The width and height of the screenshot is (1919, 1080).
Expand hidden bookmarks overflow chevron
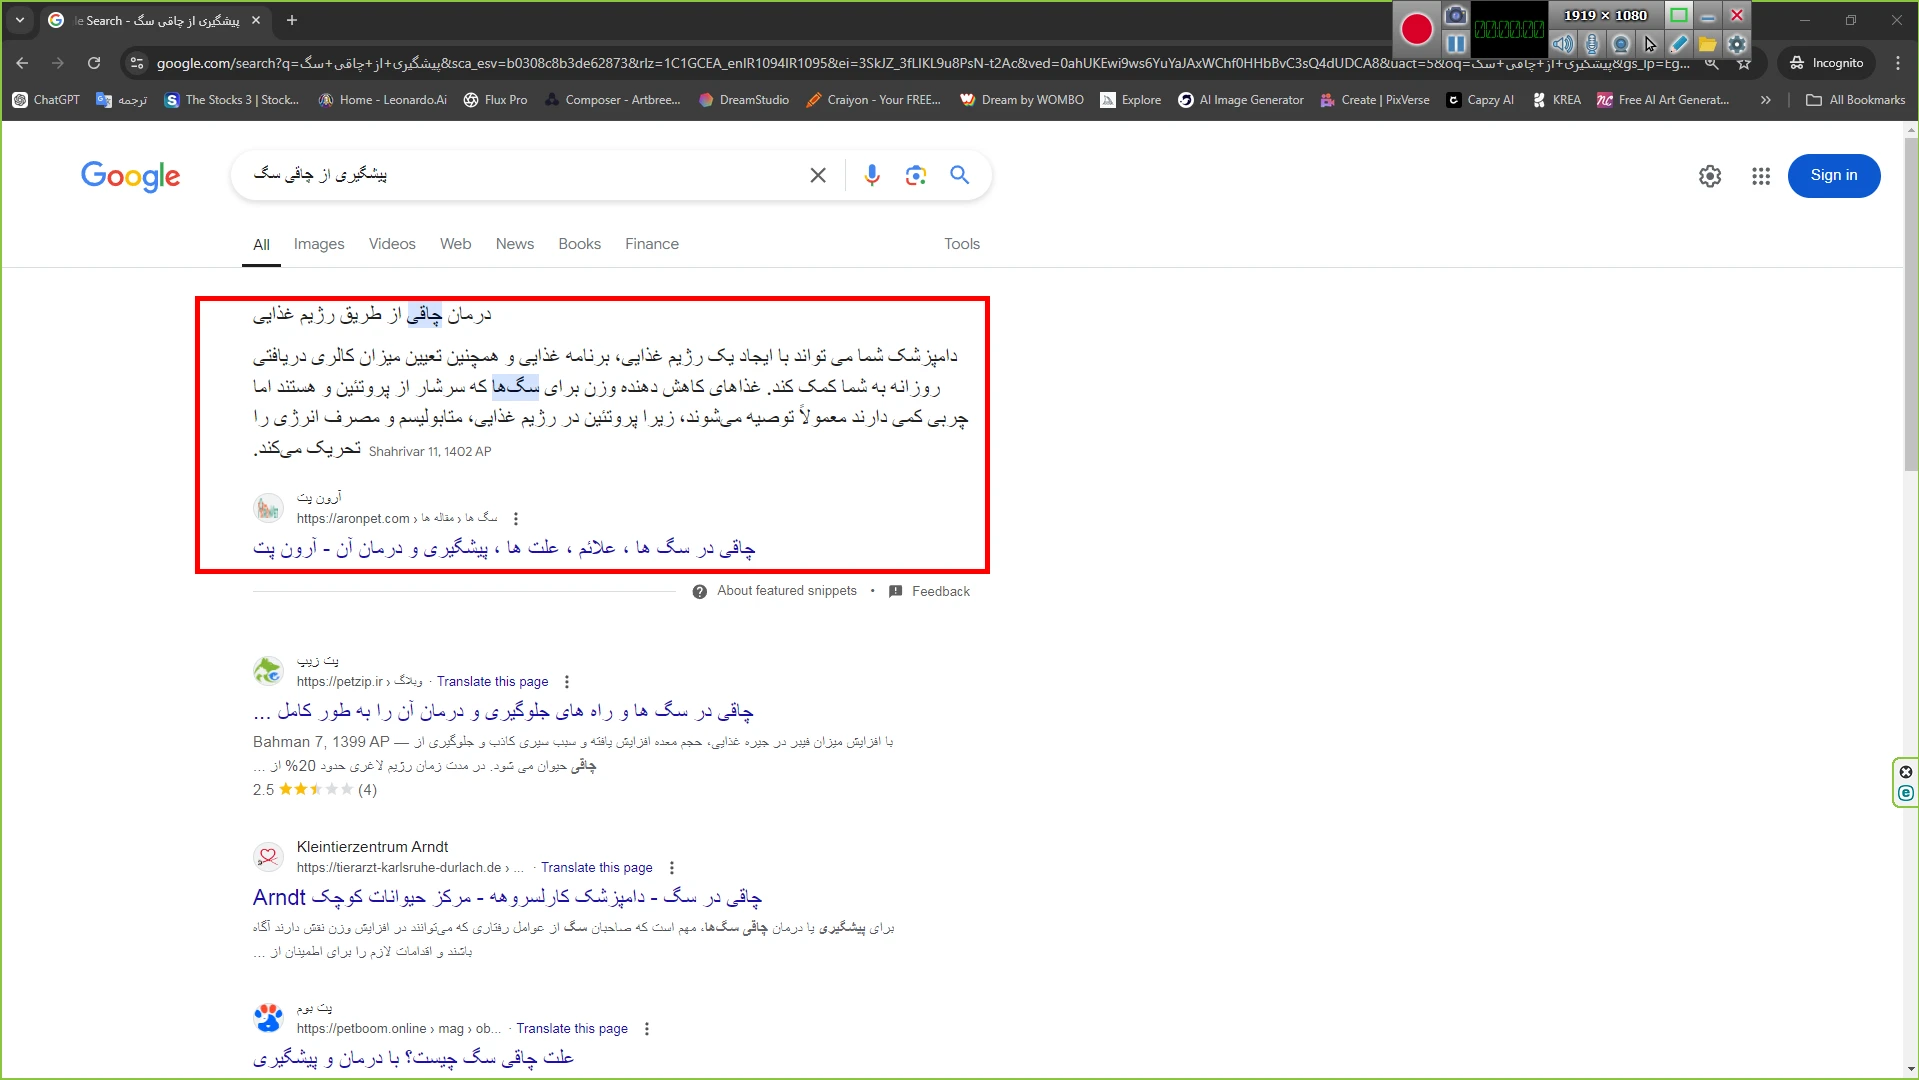(x=1765, y=100)
